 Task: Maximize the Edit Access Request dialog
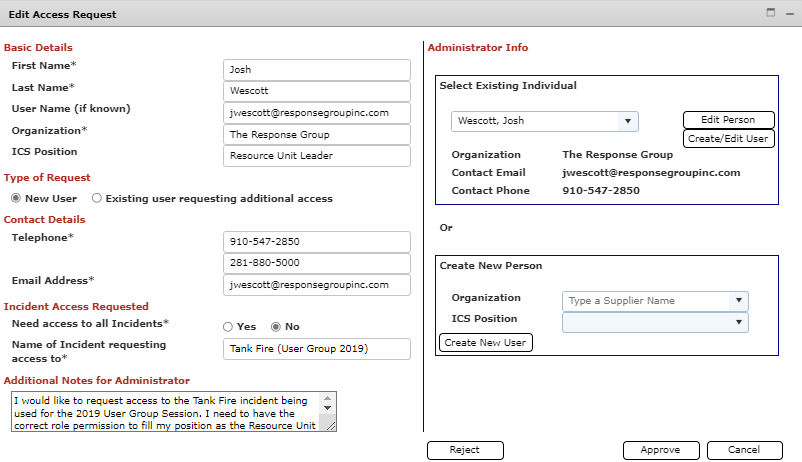click(771, 13)
